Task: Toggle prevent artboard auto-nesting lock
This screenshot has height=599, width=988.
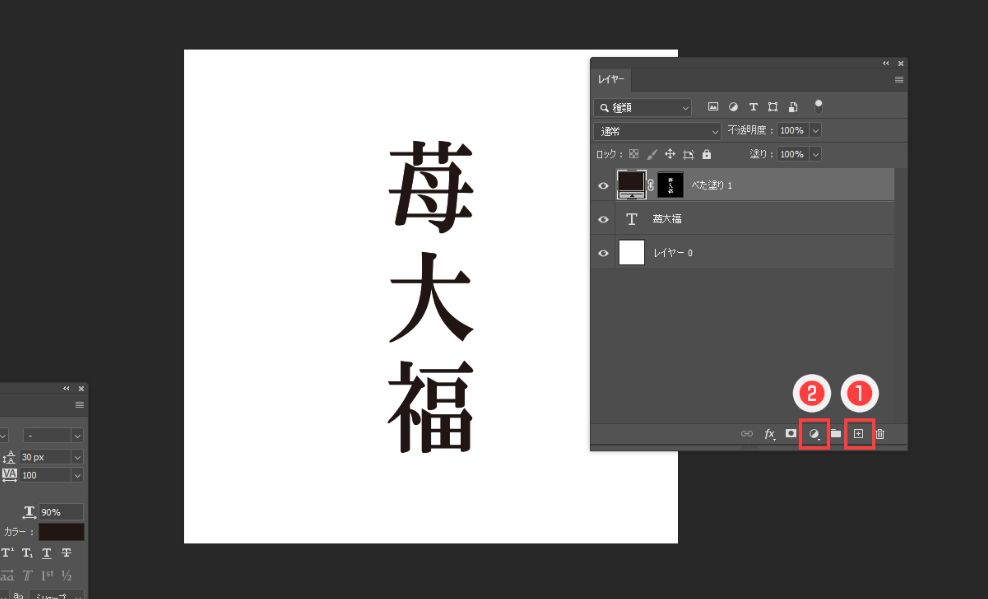Action: coord(688,154)
